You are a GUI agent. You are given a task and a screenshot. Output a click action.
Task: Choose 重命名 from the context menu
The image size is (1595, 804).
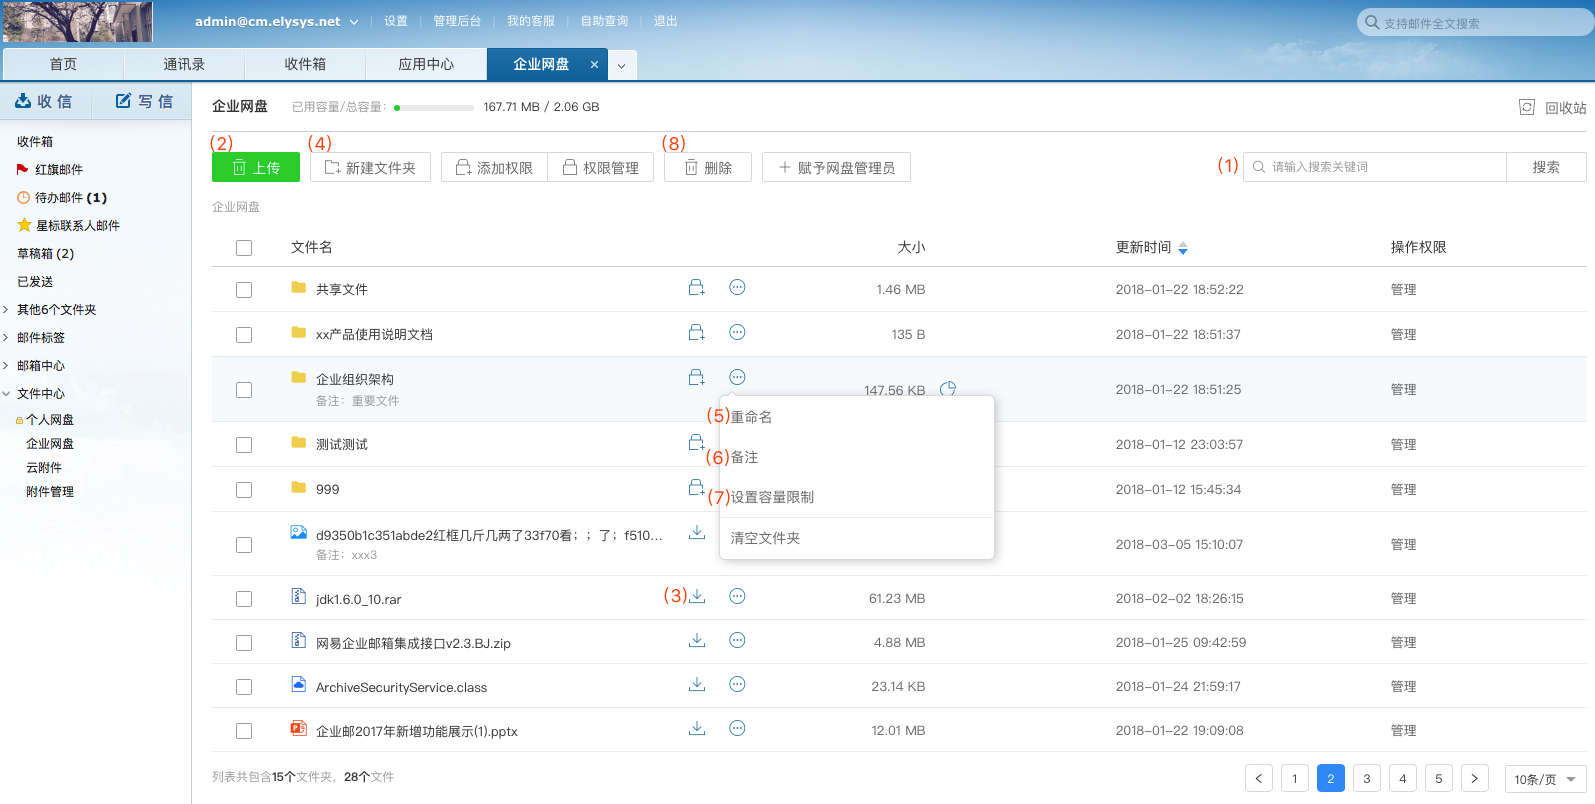751,417
